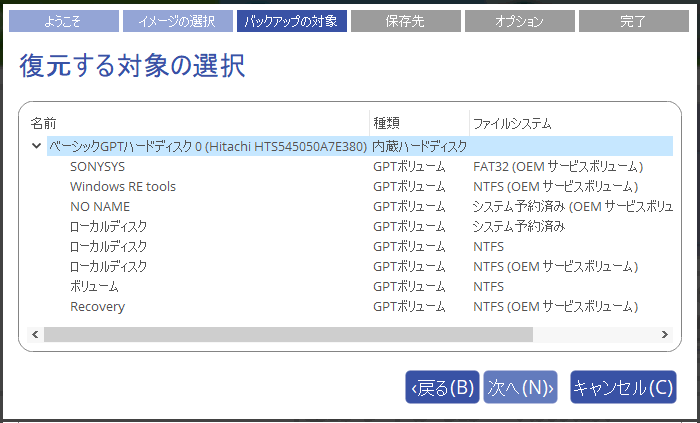Switch to the ようこそ step tab
Viewport: 700px width, 423px height.
point(62,21)
